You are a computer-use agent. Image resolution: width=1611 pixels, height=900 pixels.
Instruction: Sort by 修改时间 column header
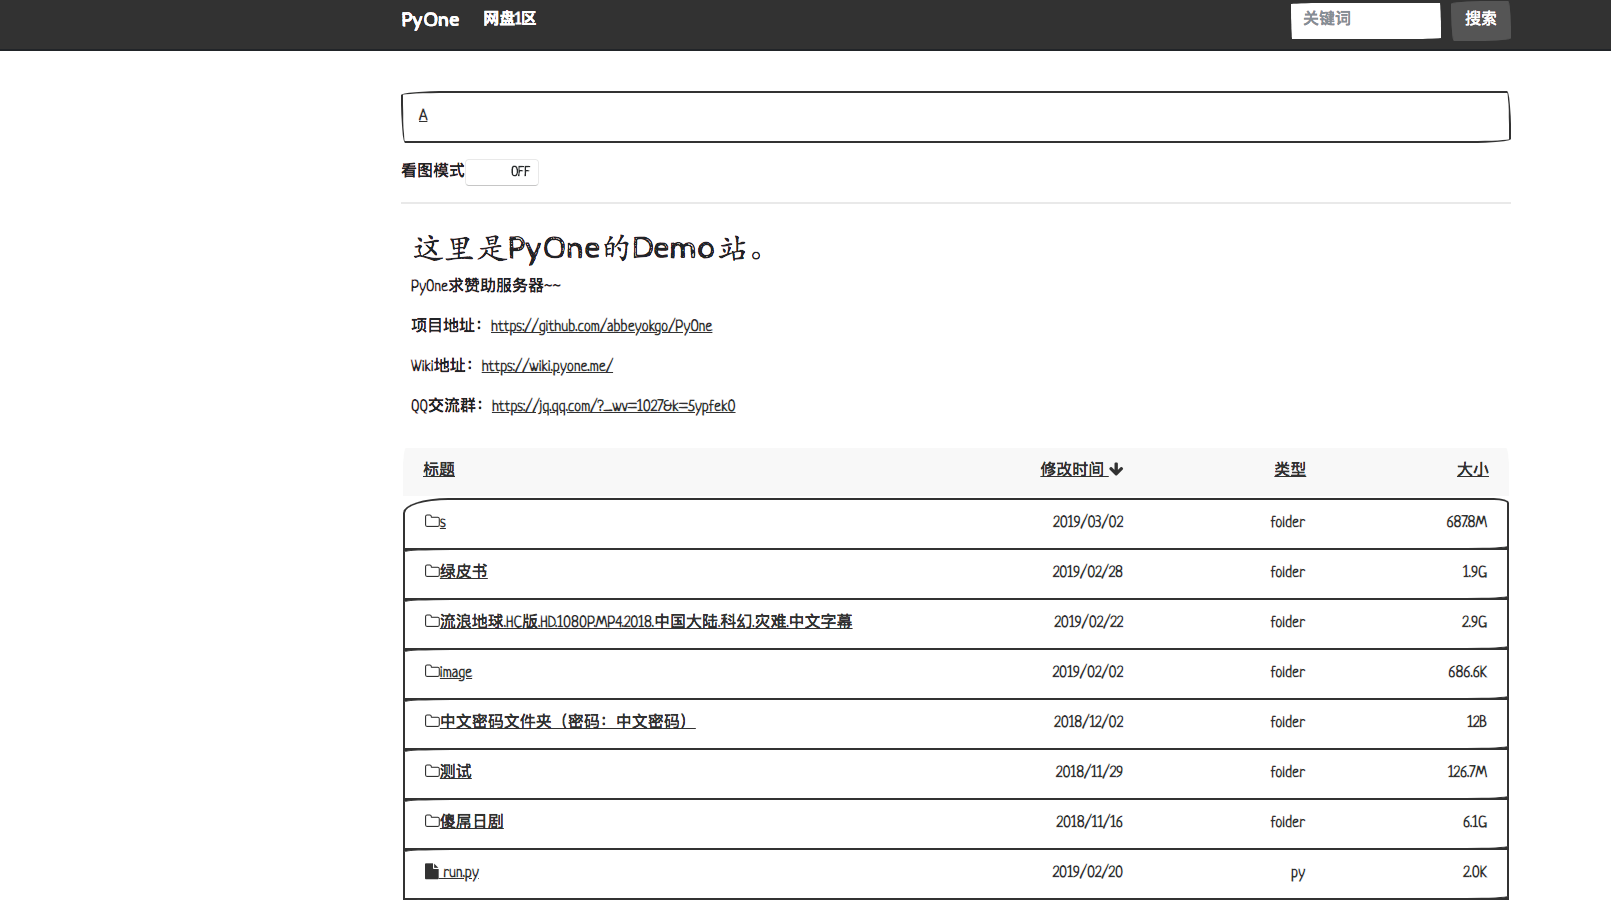(x=1072, y=469)
